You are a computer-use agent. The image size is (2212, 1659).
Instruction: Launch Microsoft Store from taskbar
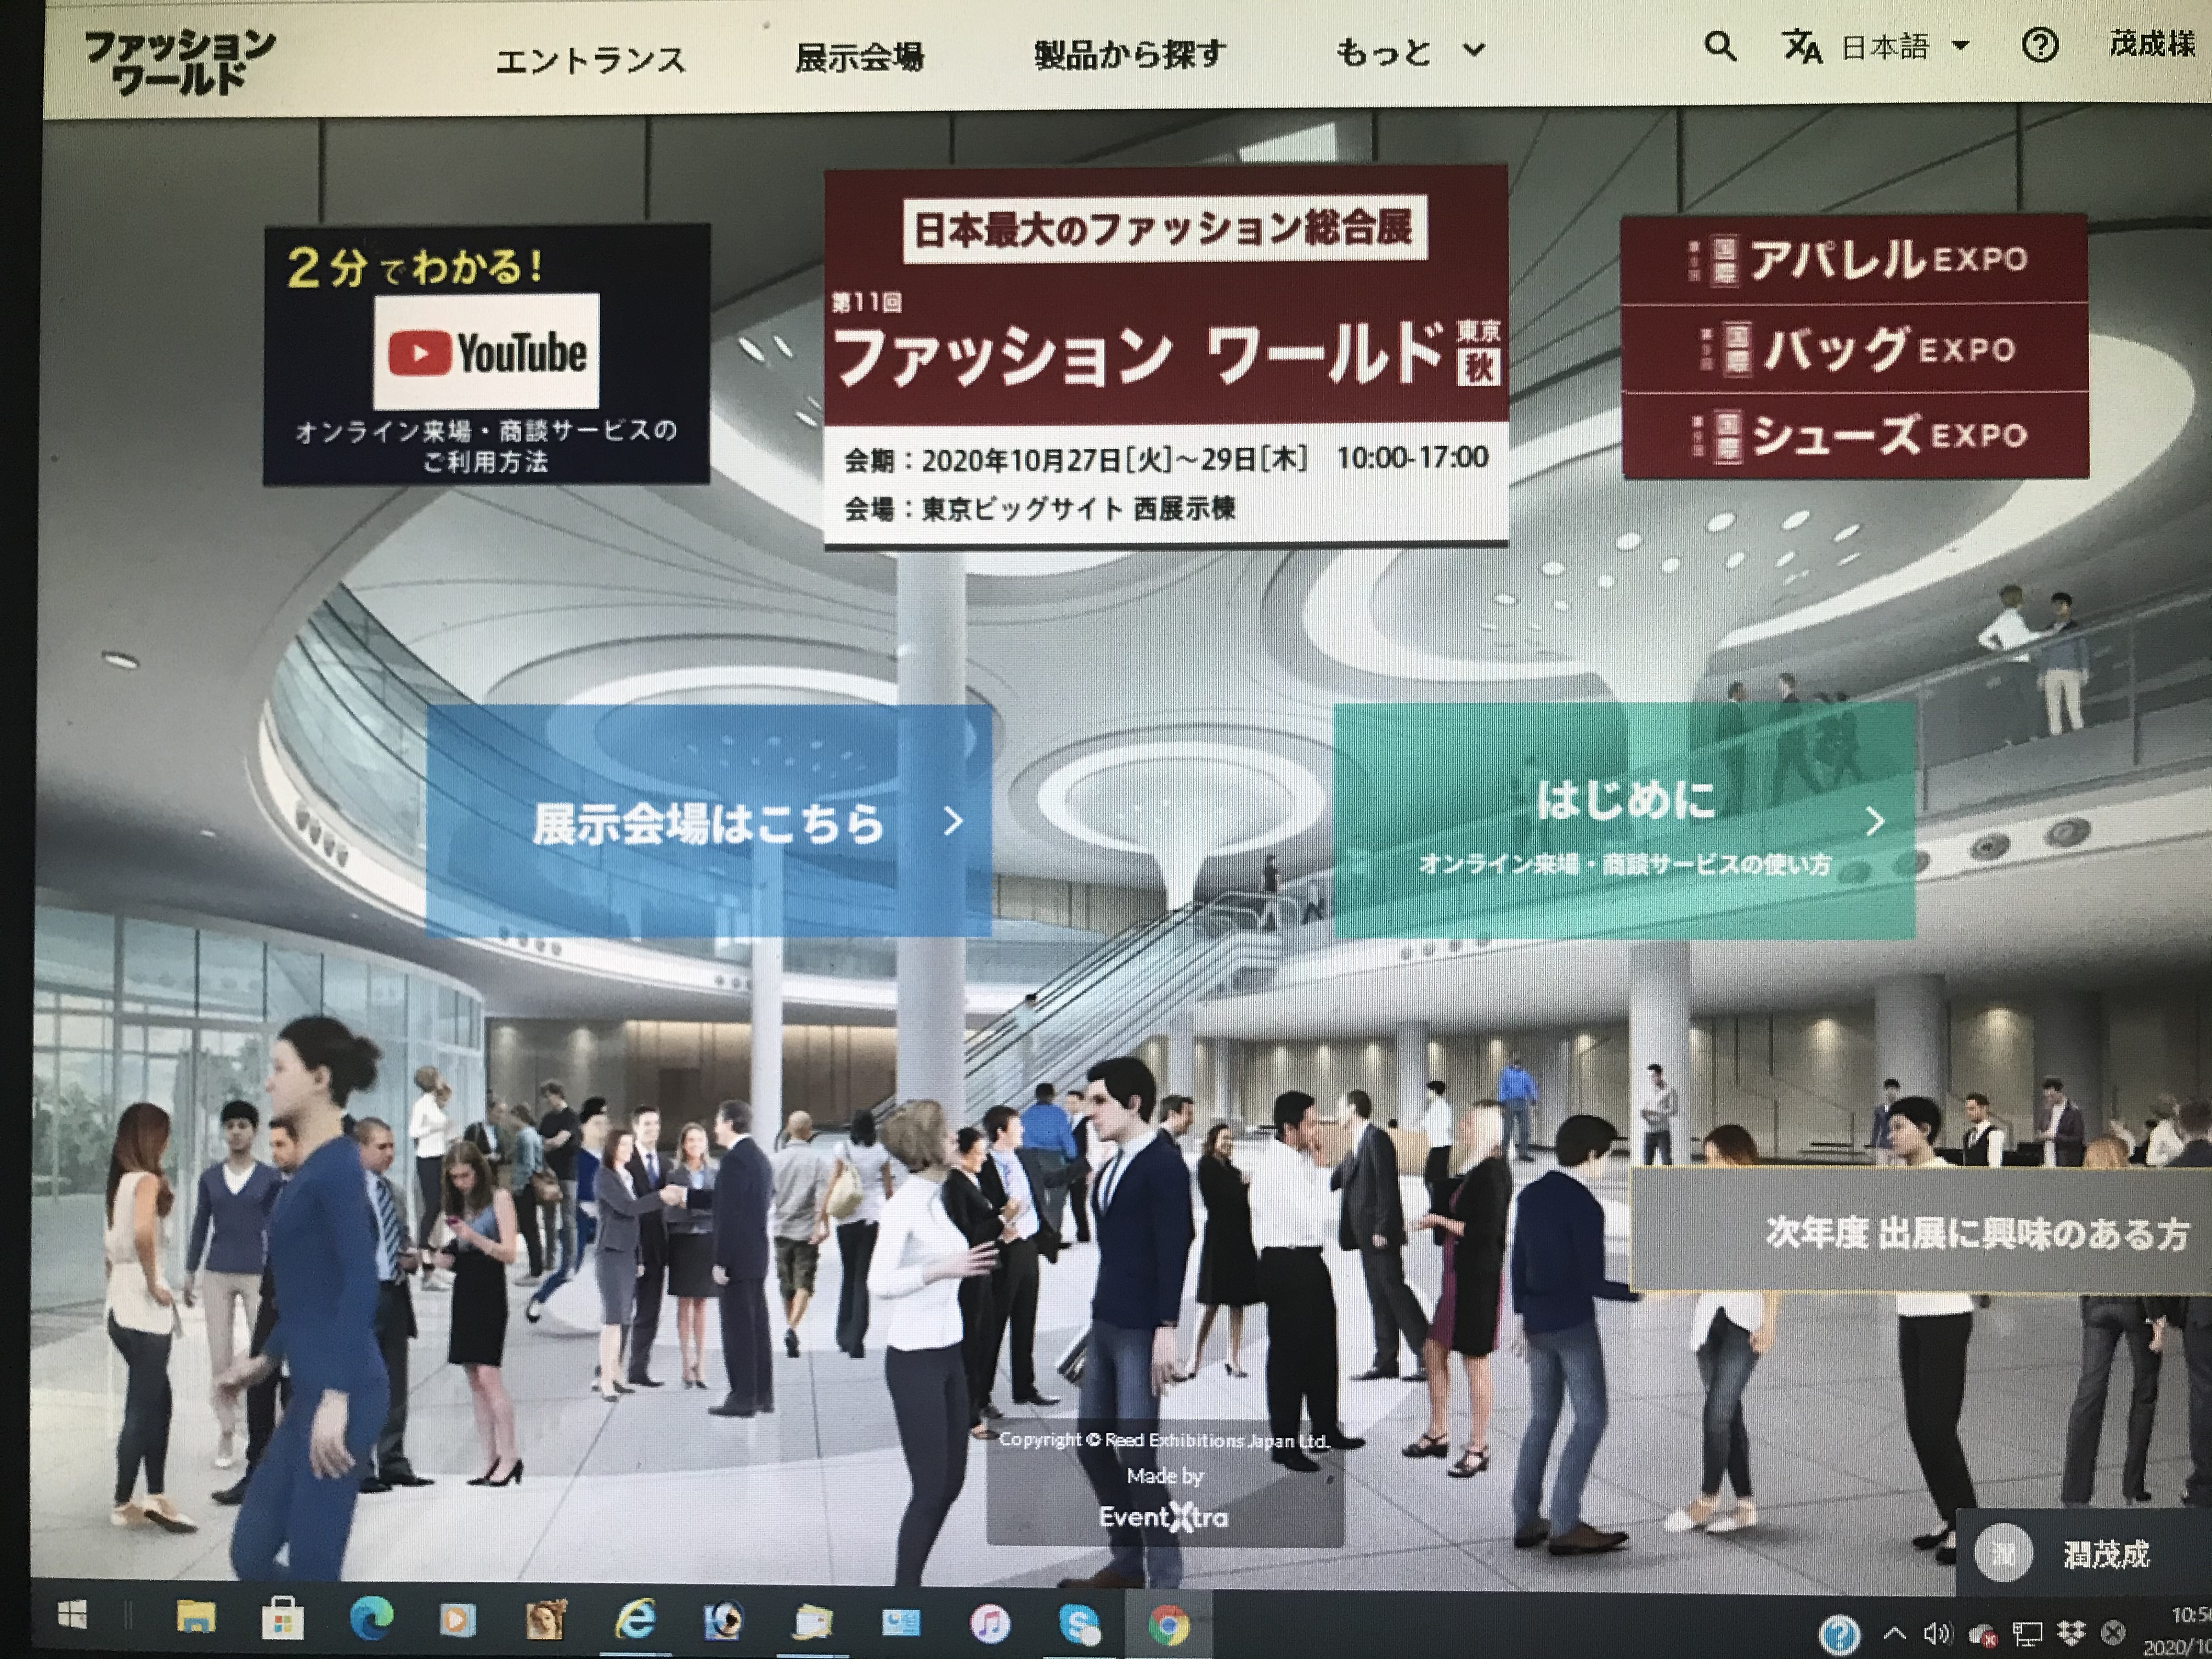coord(282,1619)
